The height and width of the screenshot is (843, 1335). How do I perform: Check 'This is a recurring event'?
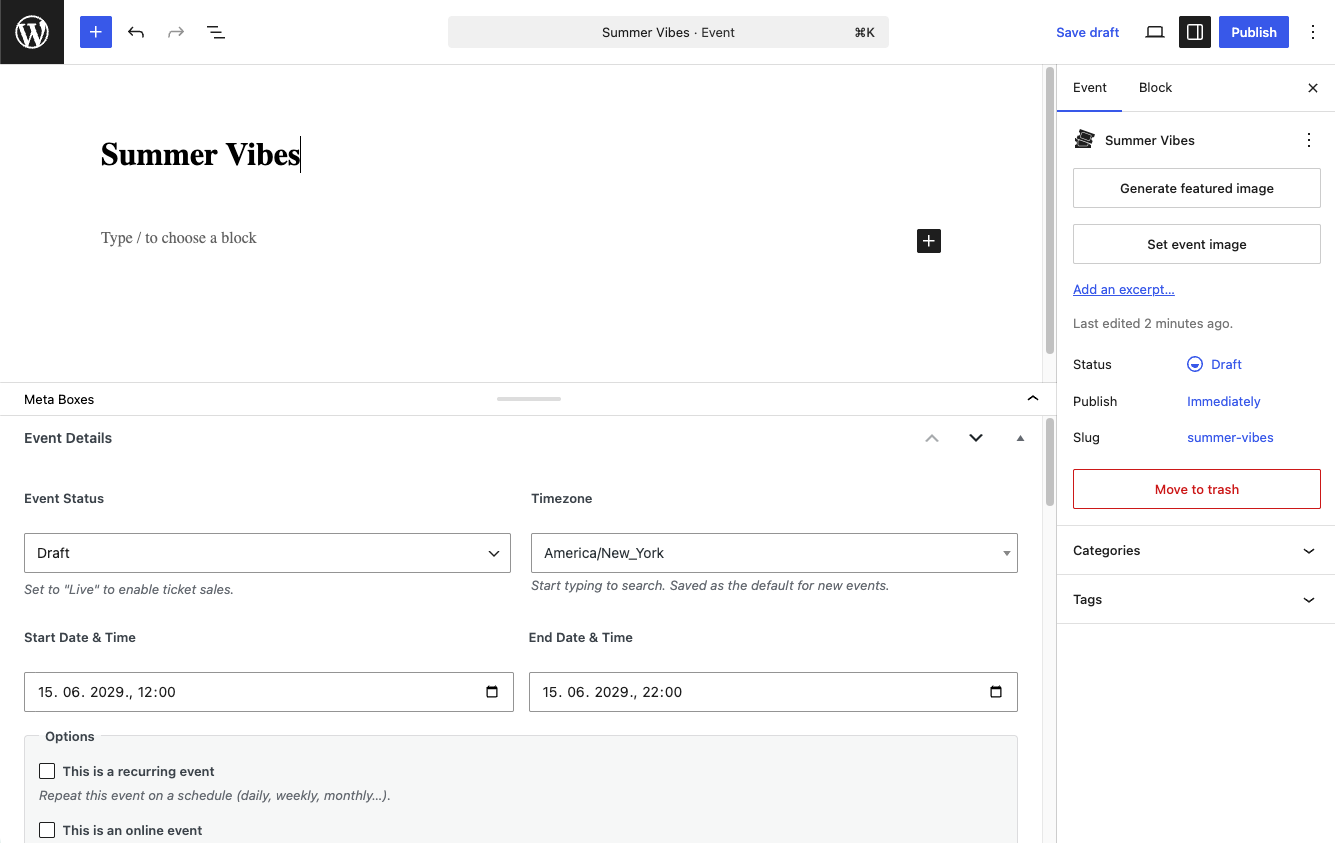click(x=47, y=771)
